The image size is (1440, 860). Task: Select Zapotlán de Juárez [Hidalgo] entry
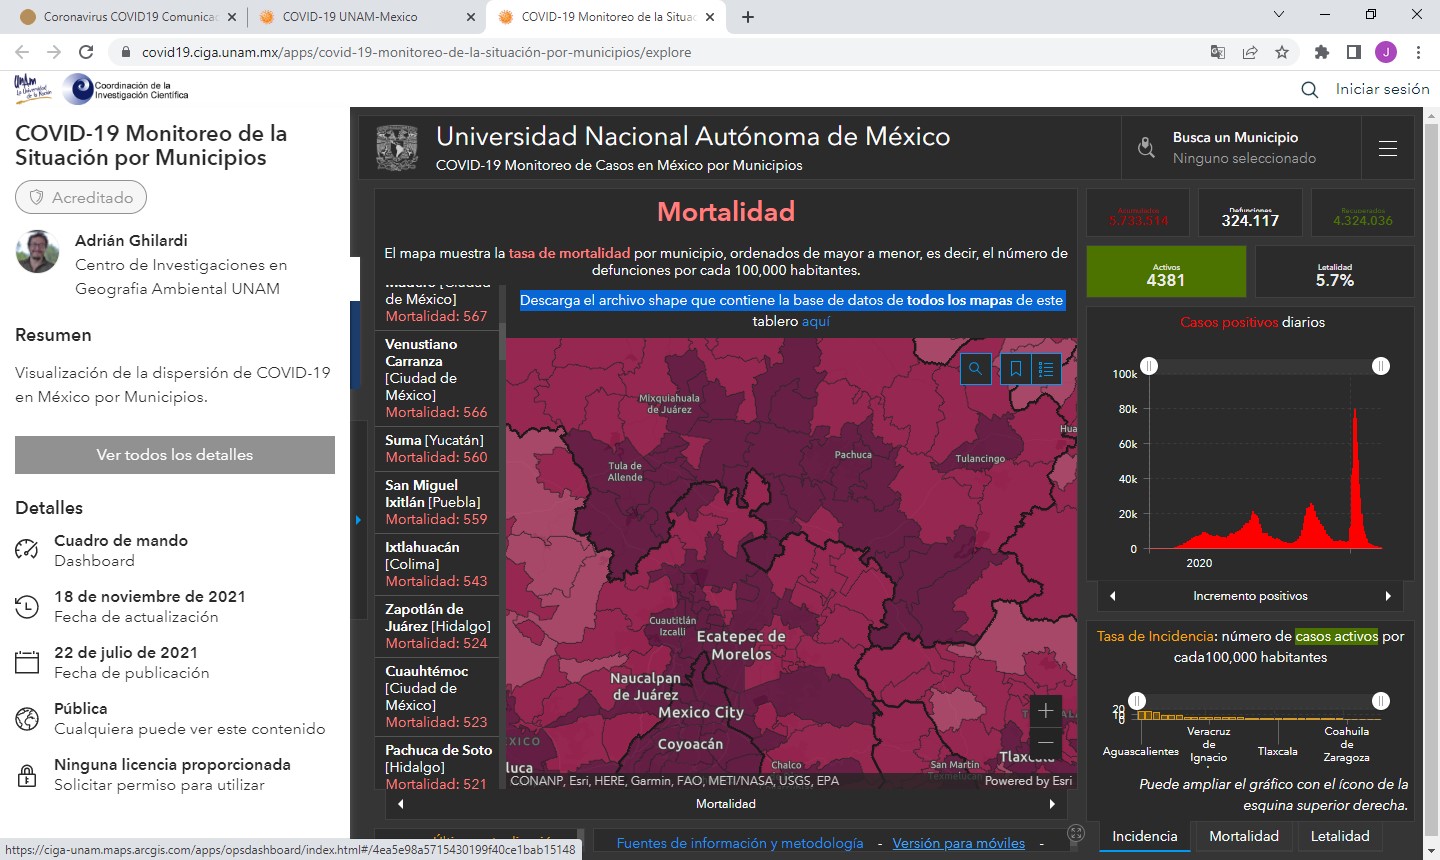437,626
